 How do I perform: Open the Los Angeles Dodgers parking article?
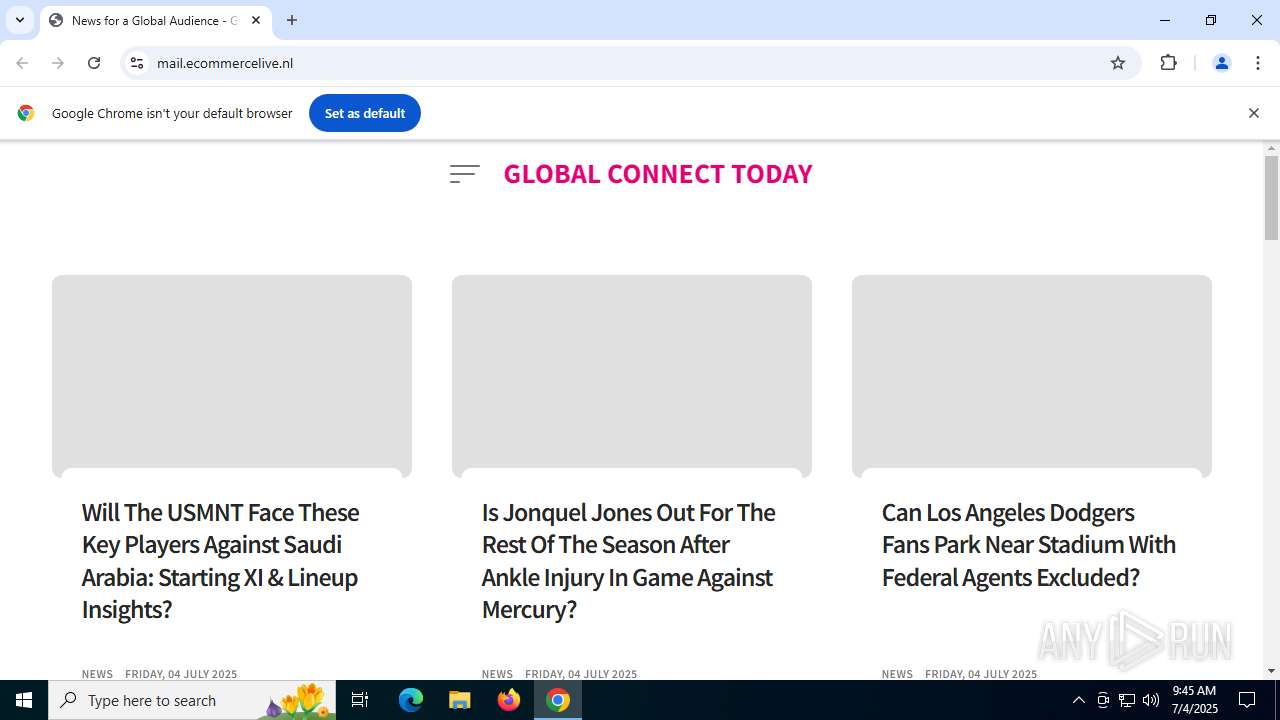pos(1029,544)
